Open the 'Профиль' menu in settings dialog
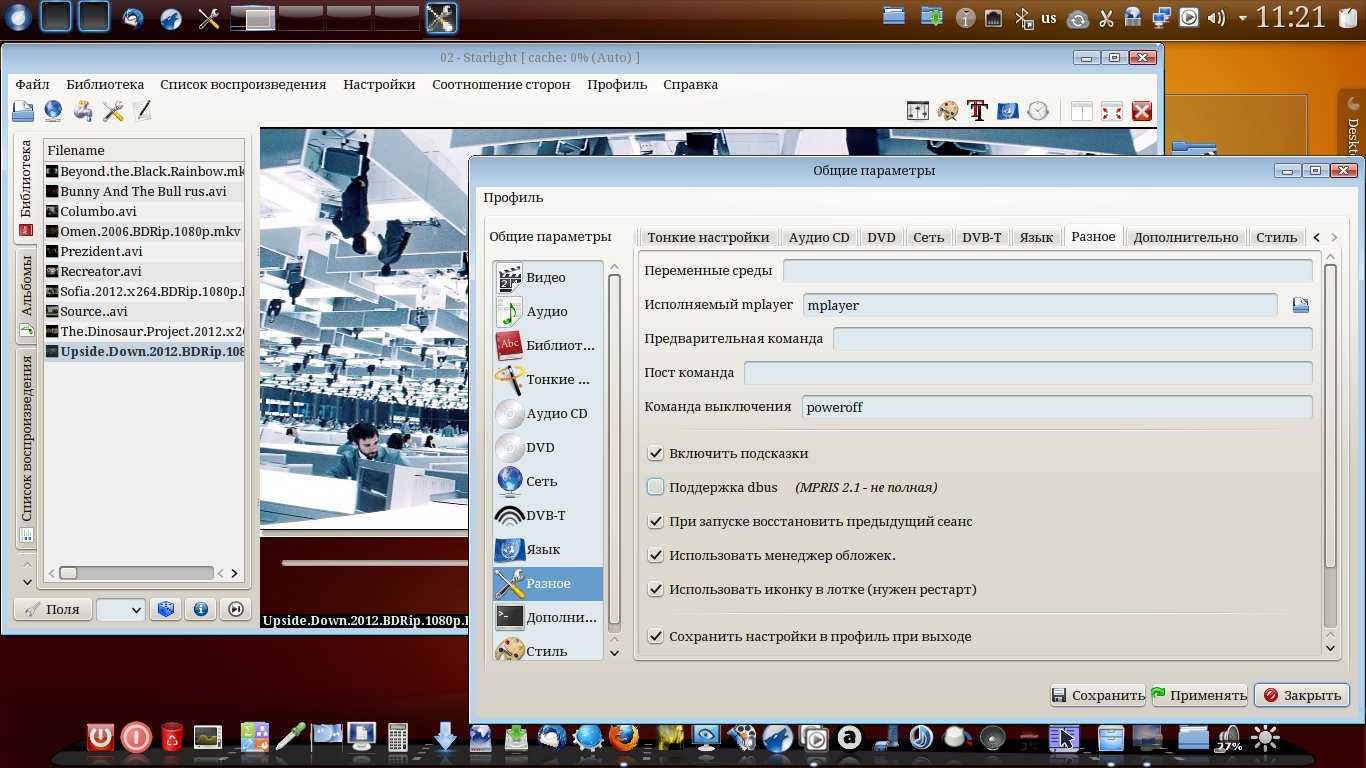 point(513,197)
